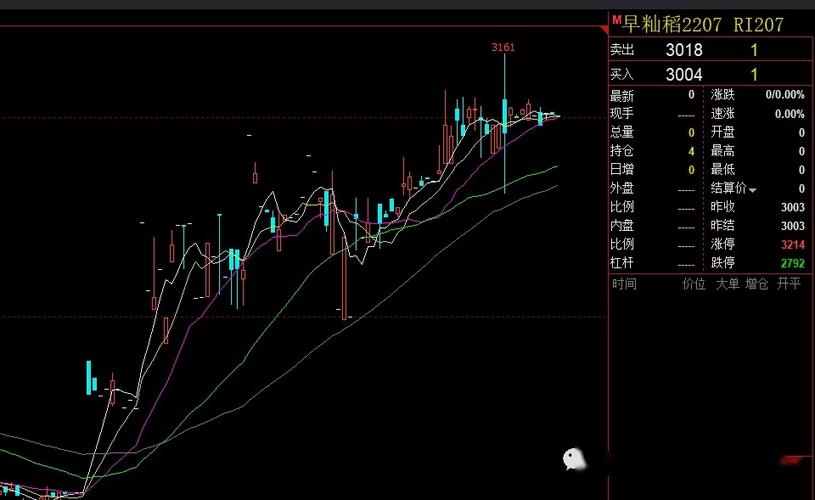Click the 跌停 limit-down value 2792

pyautogui.click(x=792, y=263)
